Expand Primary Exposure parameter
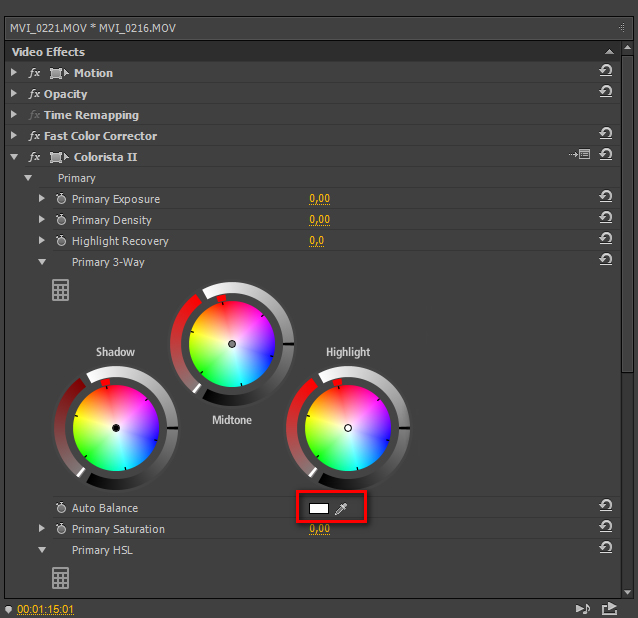 (42, 198)
